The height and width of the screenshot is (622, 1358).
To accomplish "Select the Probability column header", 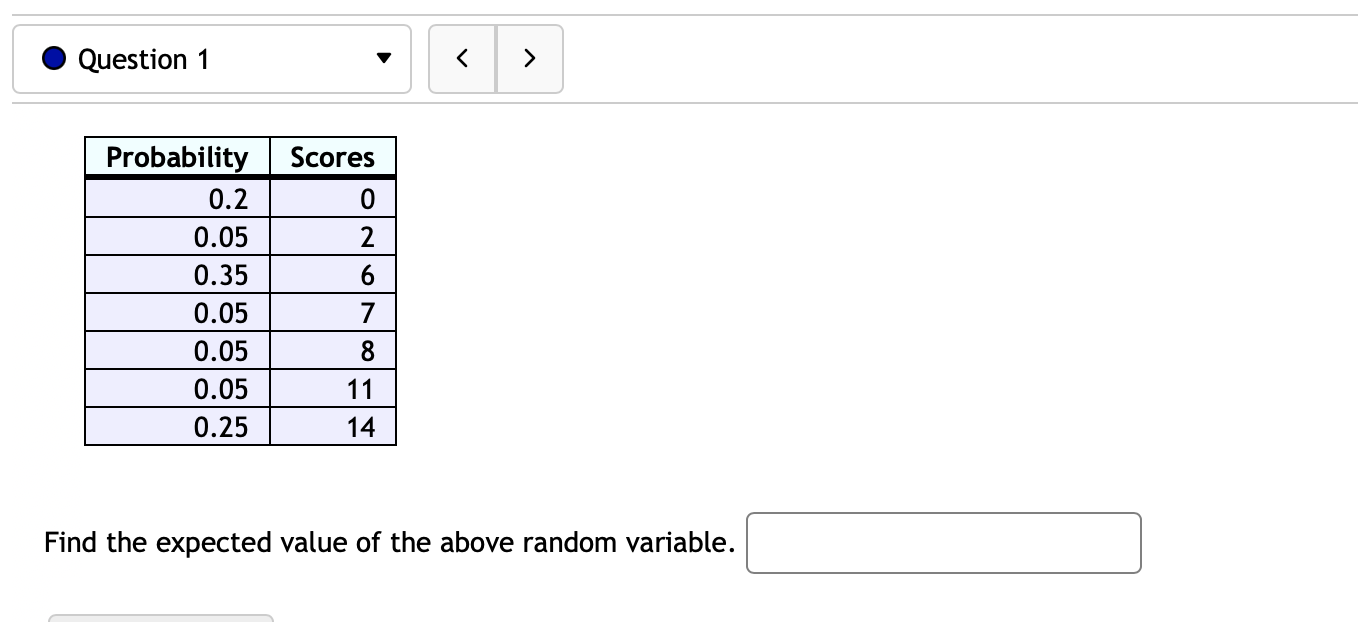I will coord(177,157).
